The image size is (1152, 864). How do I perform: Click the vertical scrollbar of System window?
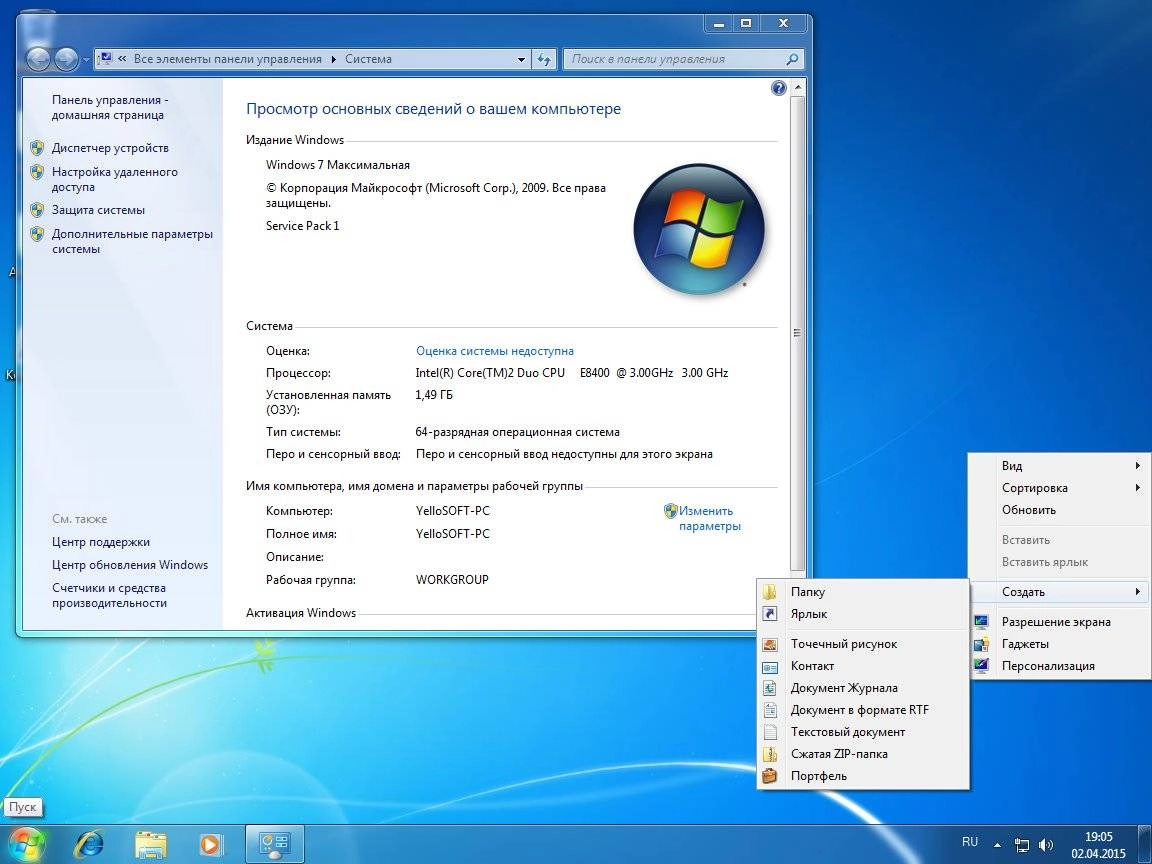[797, 334]
